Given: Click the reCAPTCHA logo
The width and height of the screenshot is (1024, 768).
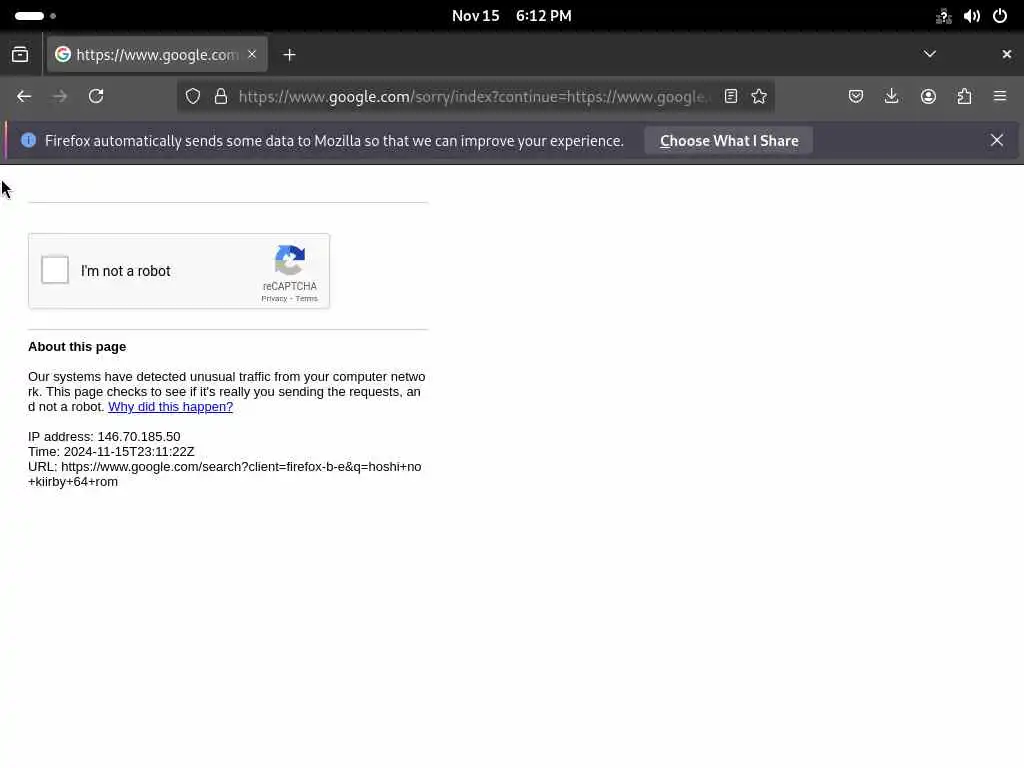Looking at the screenshot, I should pos(290,261).
